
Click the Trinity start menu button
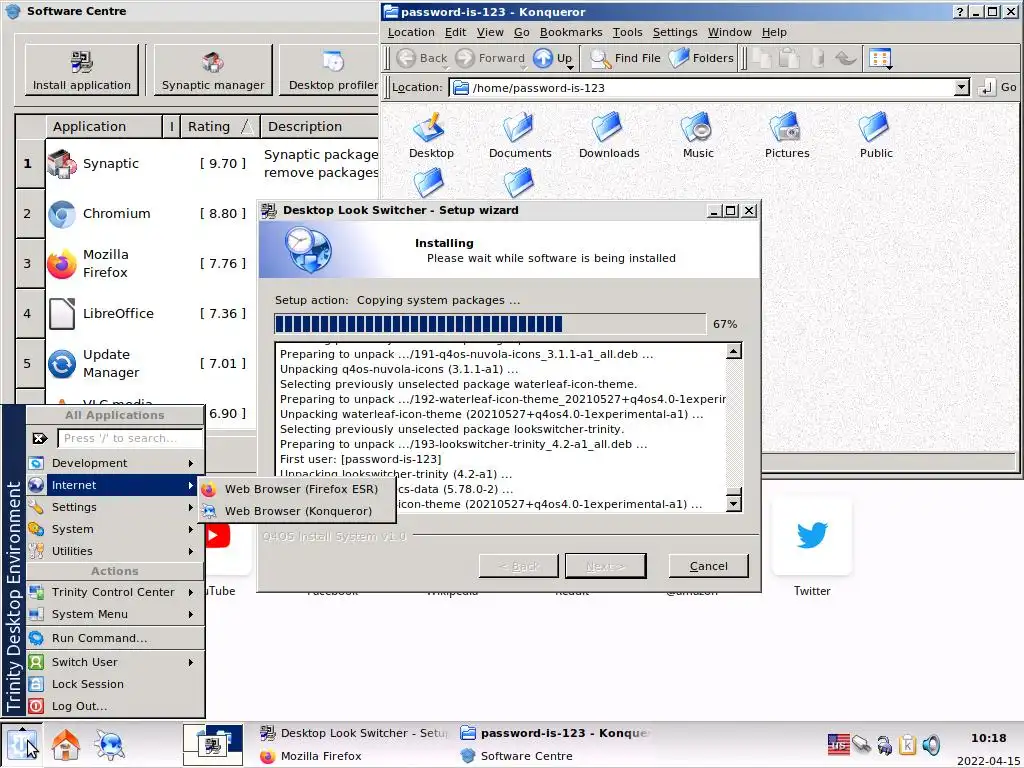(x=22, y=744)
